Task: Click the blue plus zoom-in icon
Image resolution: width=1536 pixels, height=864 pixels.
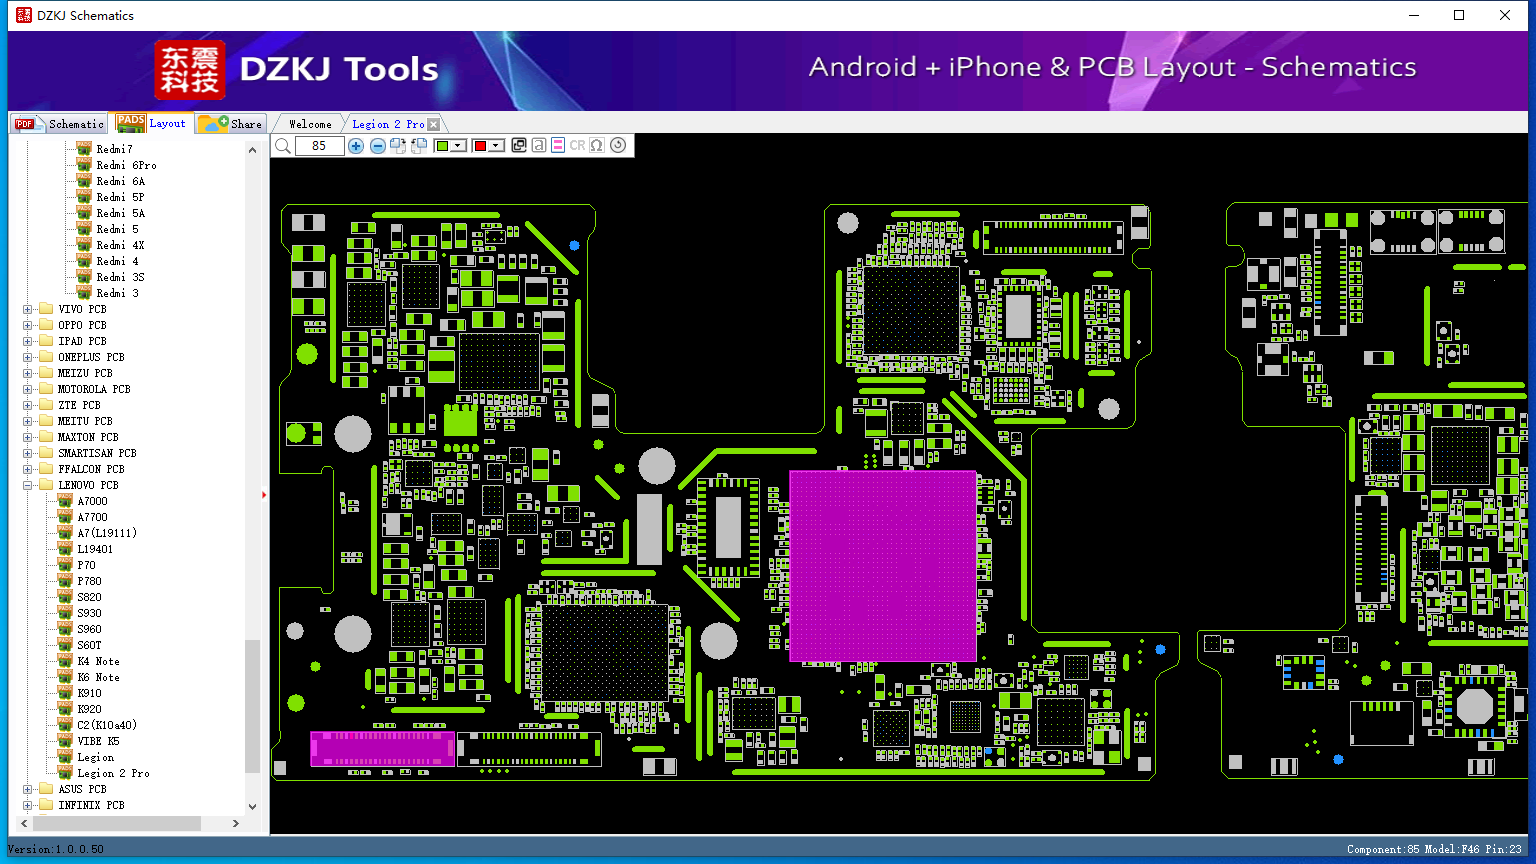Action: tap(356, 146)
